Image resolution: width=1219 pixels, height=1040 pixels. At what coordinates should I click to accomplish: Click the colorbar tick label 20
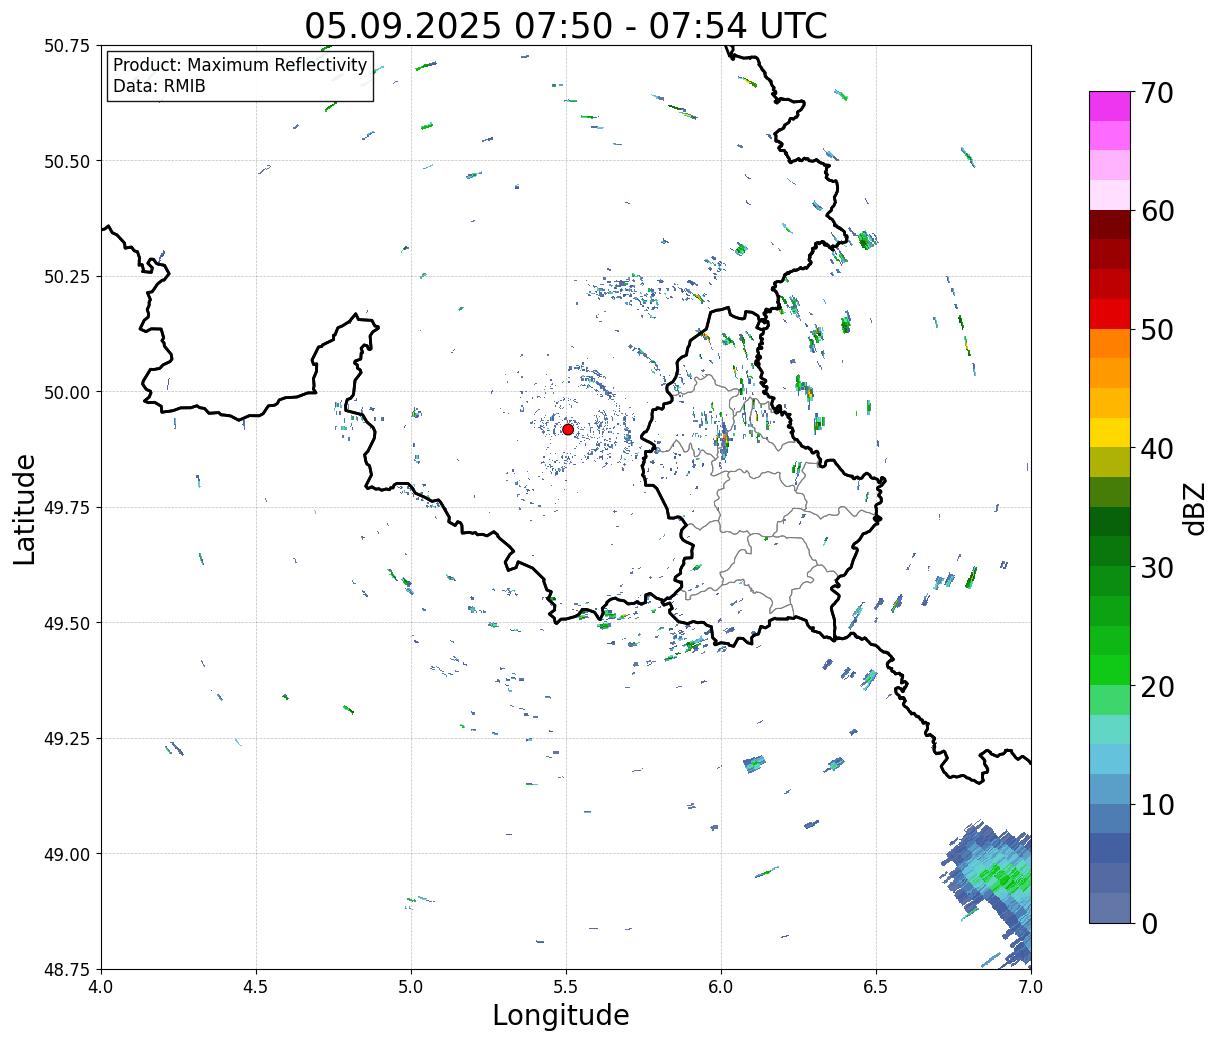tap(1156, 686)
